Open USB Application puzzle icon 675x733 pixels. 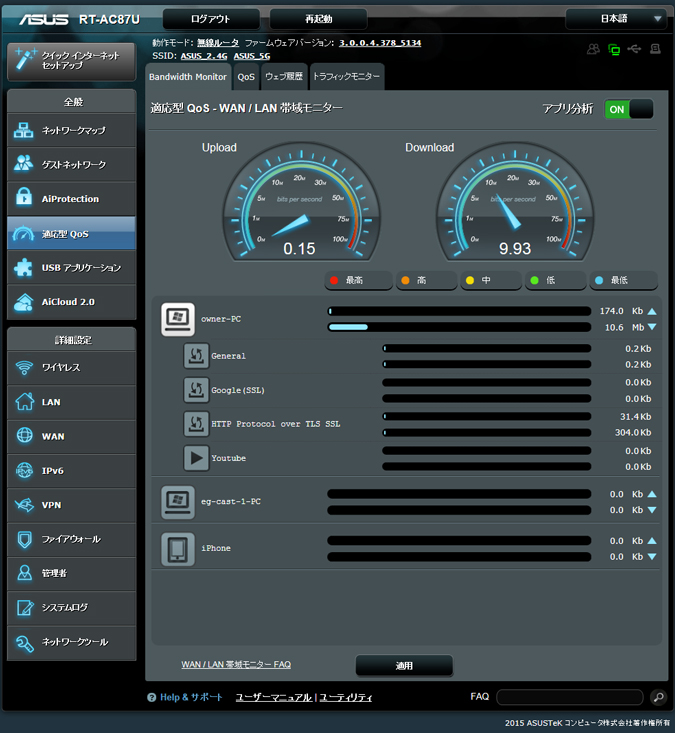[23, 267]
